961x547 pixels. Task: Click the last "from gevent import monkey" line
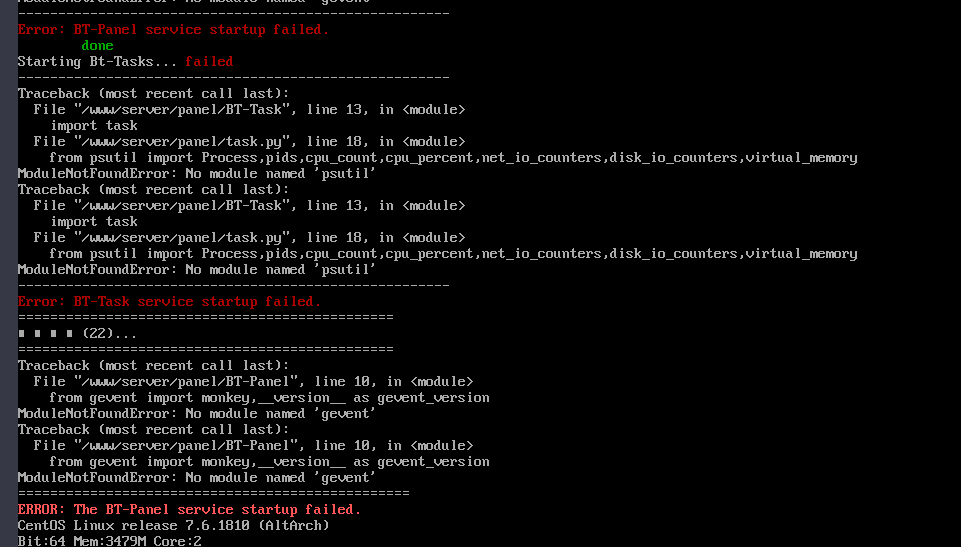pos(269,461)
